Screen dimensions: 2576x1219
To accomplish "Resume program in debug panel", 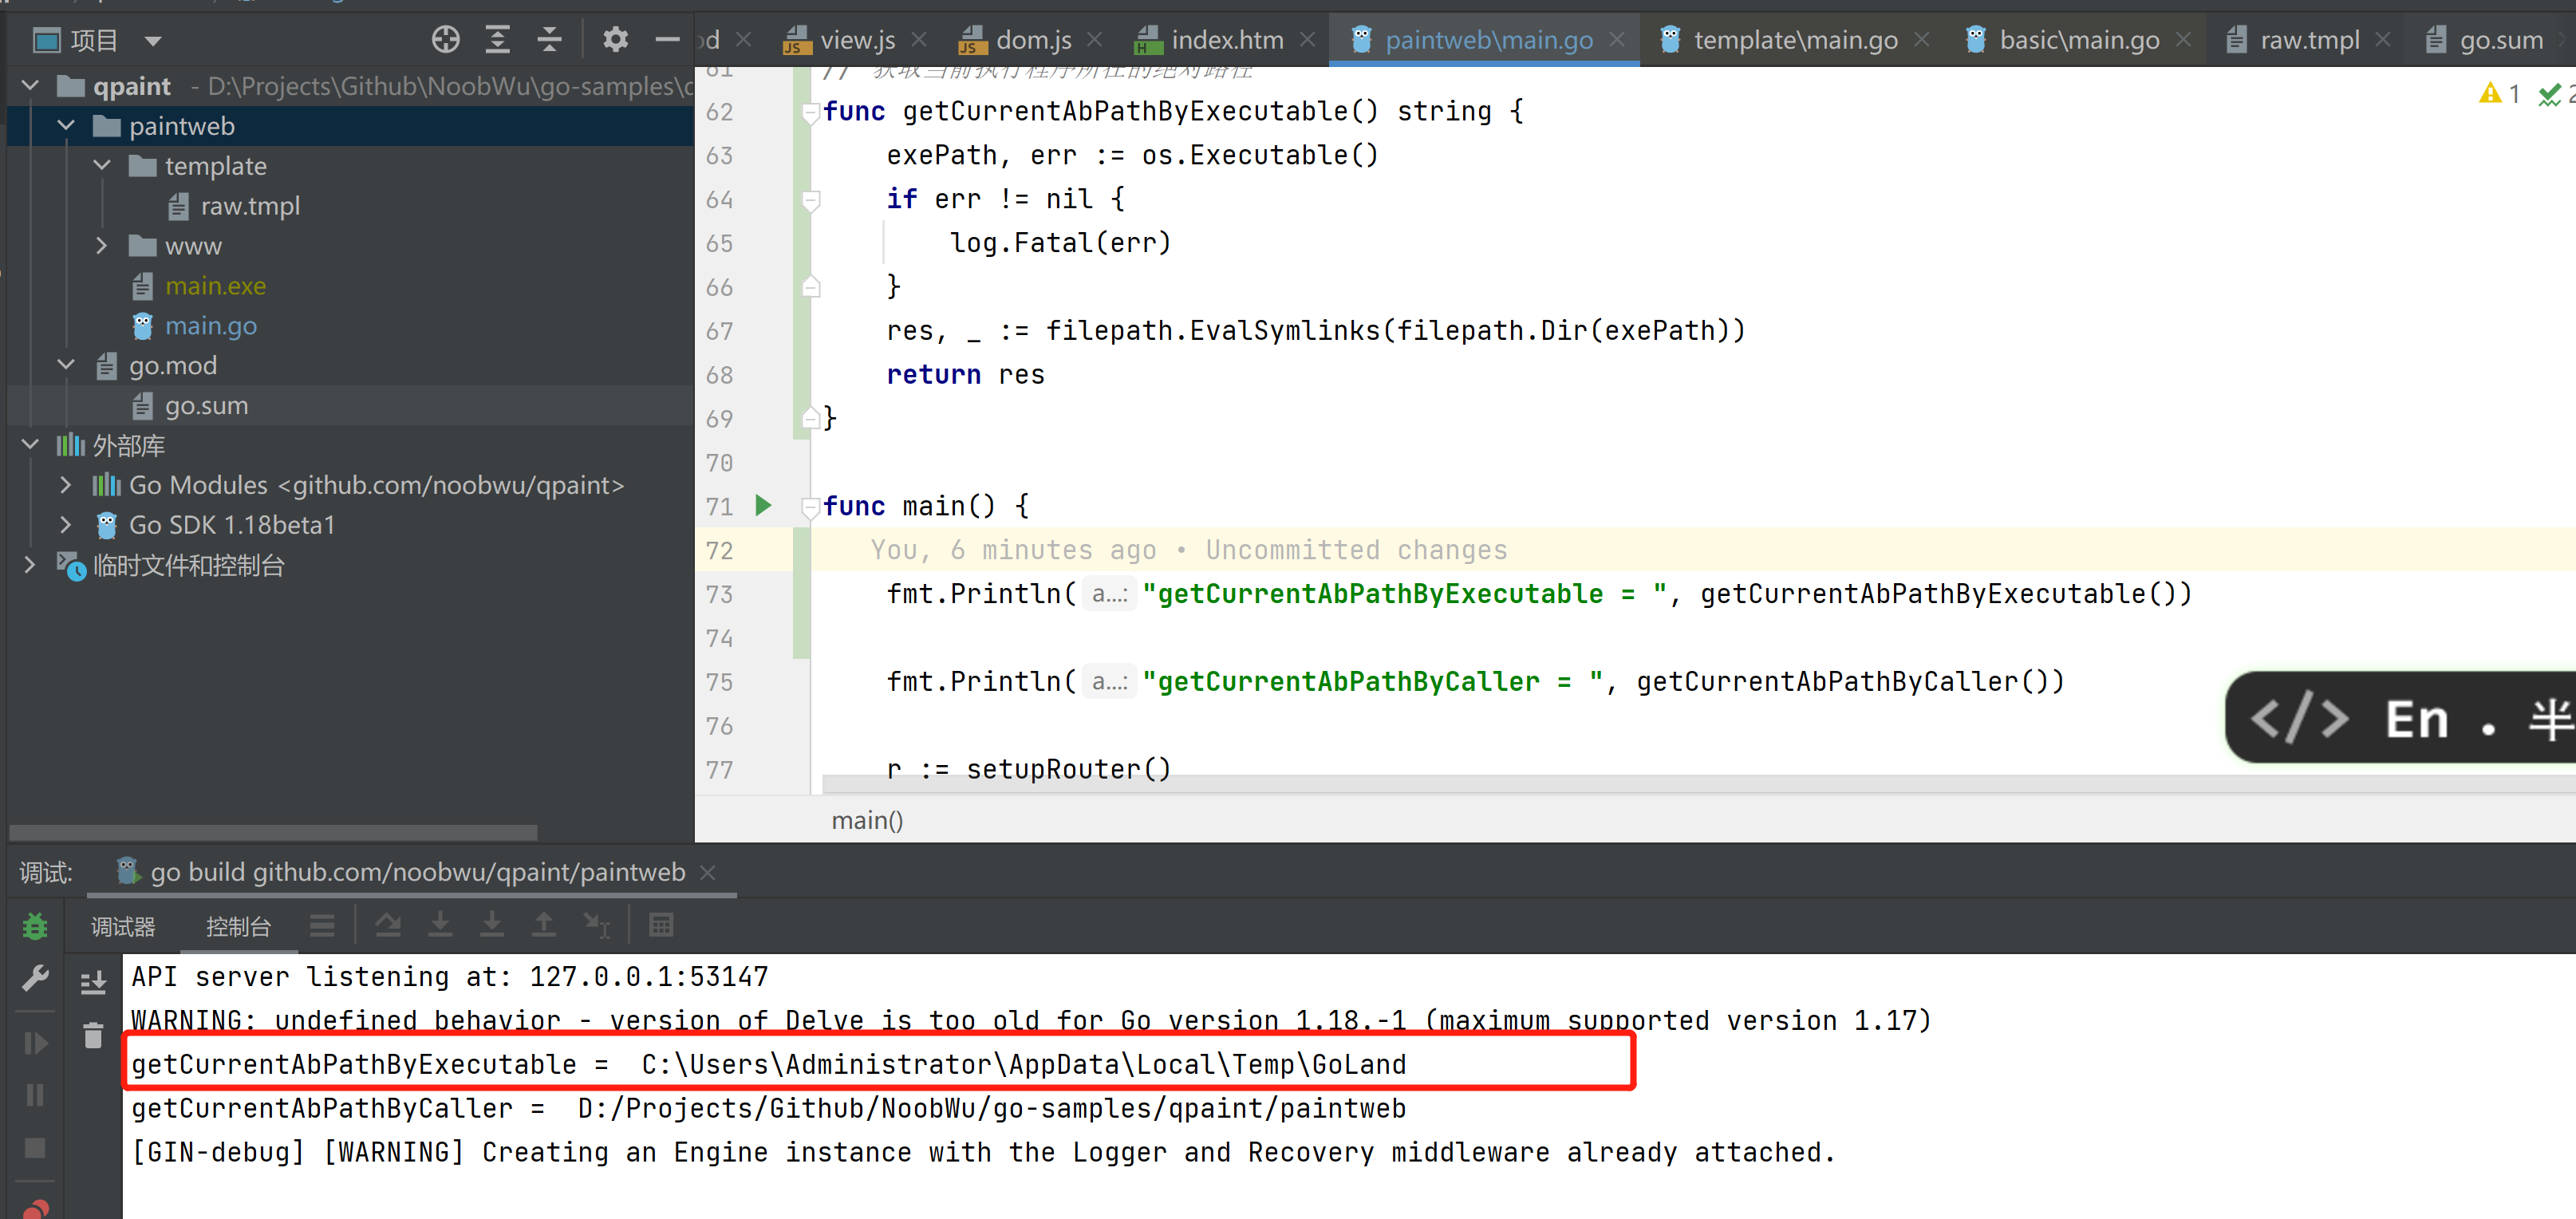I will coord(35,1043).
